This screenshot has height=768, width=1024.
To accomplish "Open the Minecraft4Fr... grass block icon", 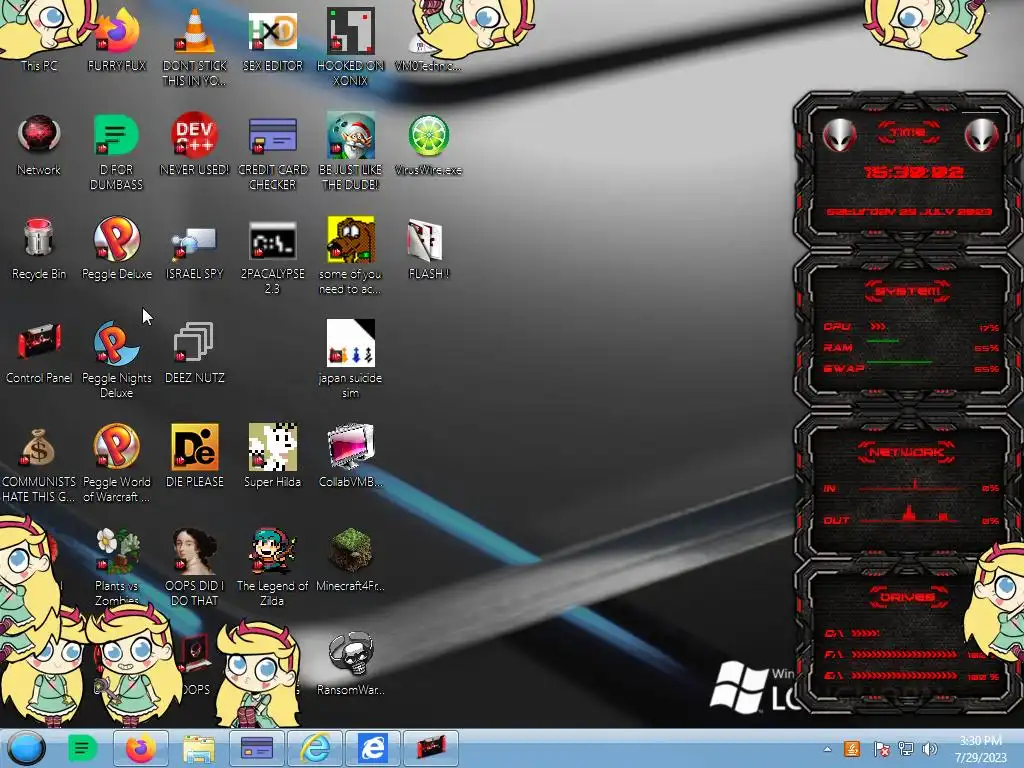I will pos(351,560).
